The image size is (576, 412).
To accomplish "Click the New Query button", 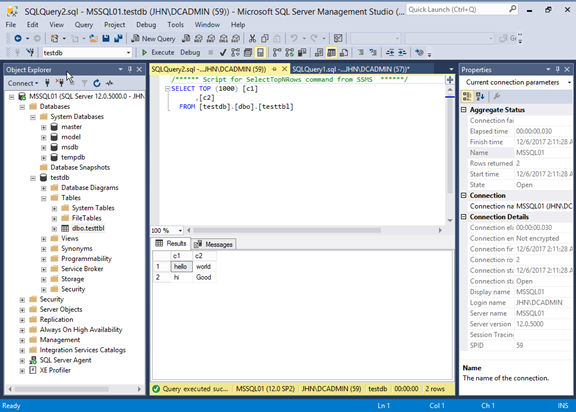I will (153, 38).
